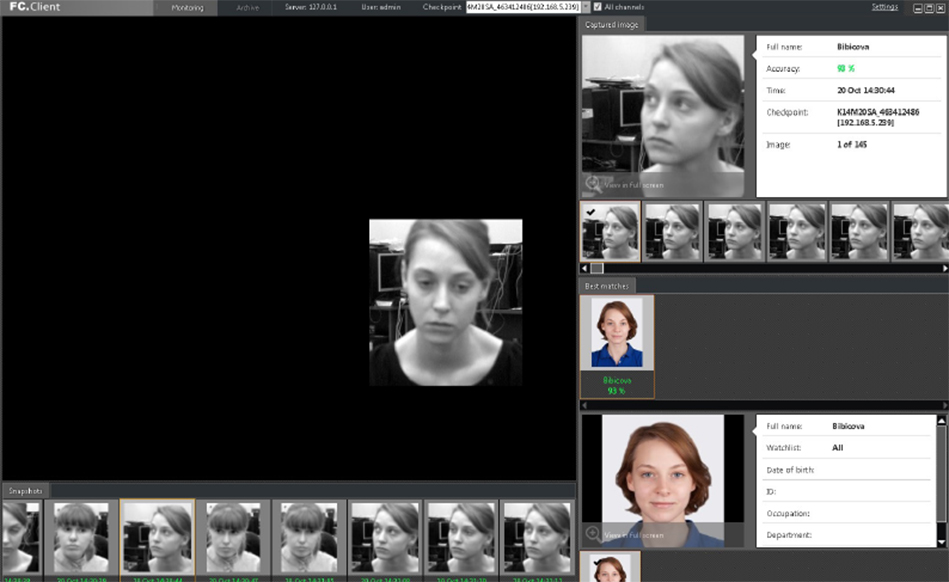The width and height of the screenshot is (949, 582).
Task: Click left arrow of best matches scrollbar
Action: pyautogui.click(x=584, y=405)
